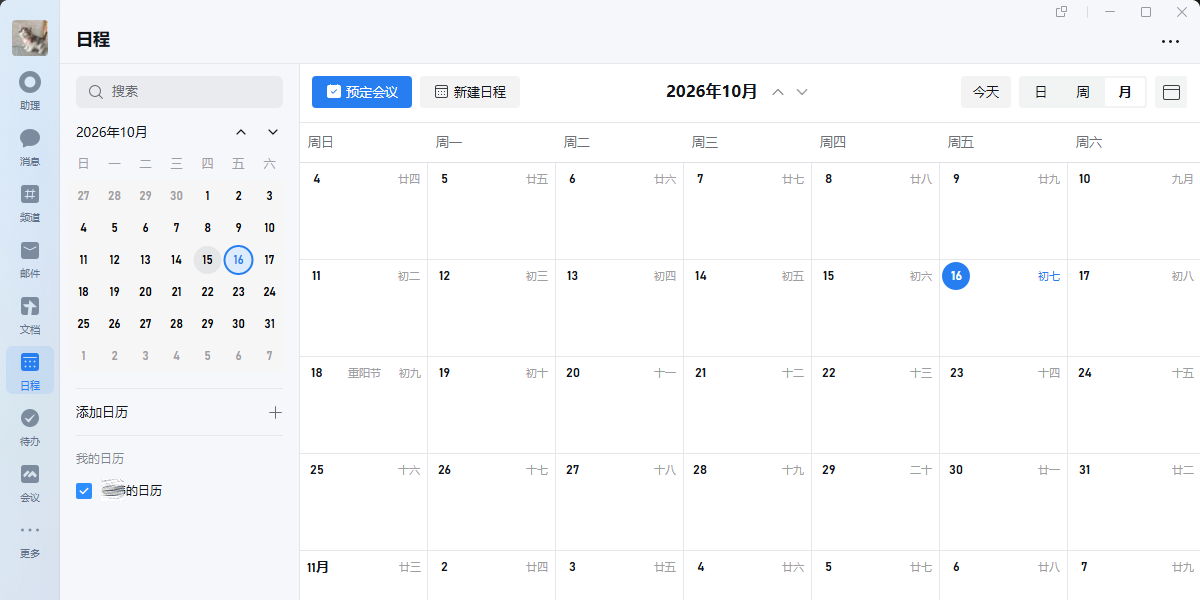Go to next month in mini calendar

[273, 132]
